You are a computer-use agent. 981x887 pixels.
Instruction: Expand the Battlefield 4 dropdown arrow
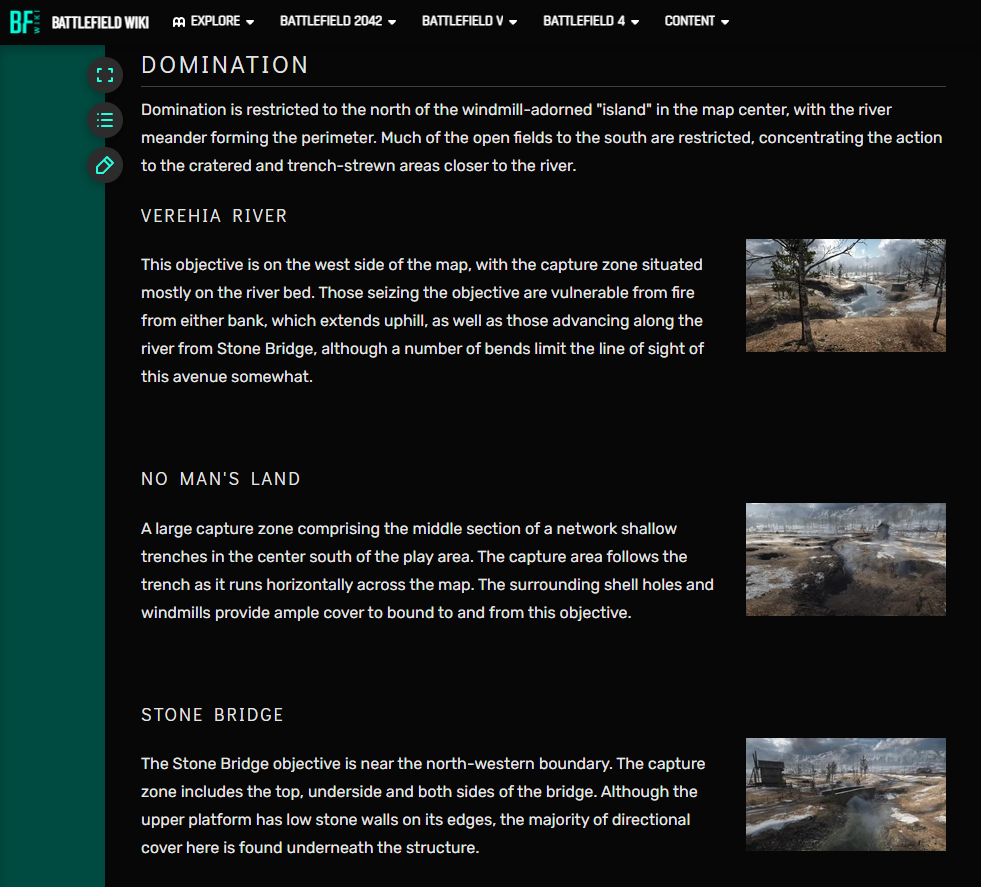click(x=634, y=22)
